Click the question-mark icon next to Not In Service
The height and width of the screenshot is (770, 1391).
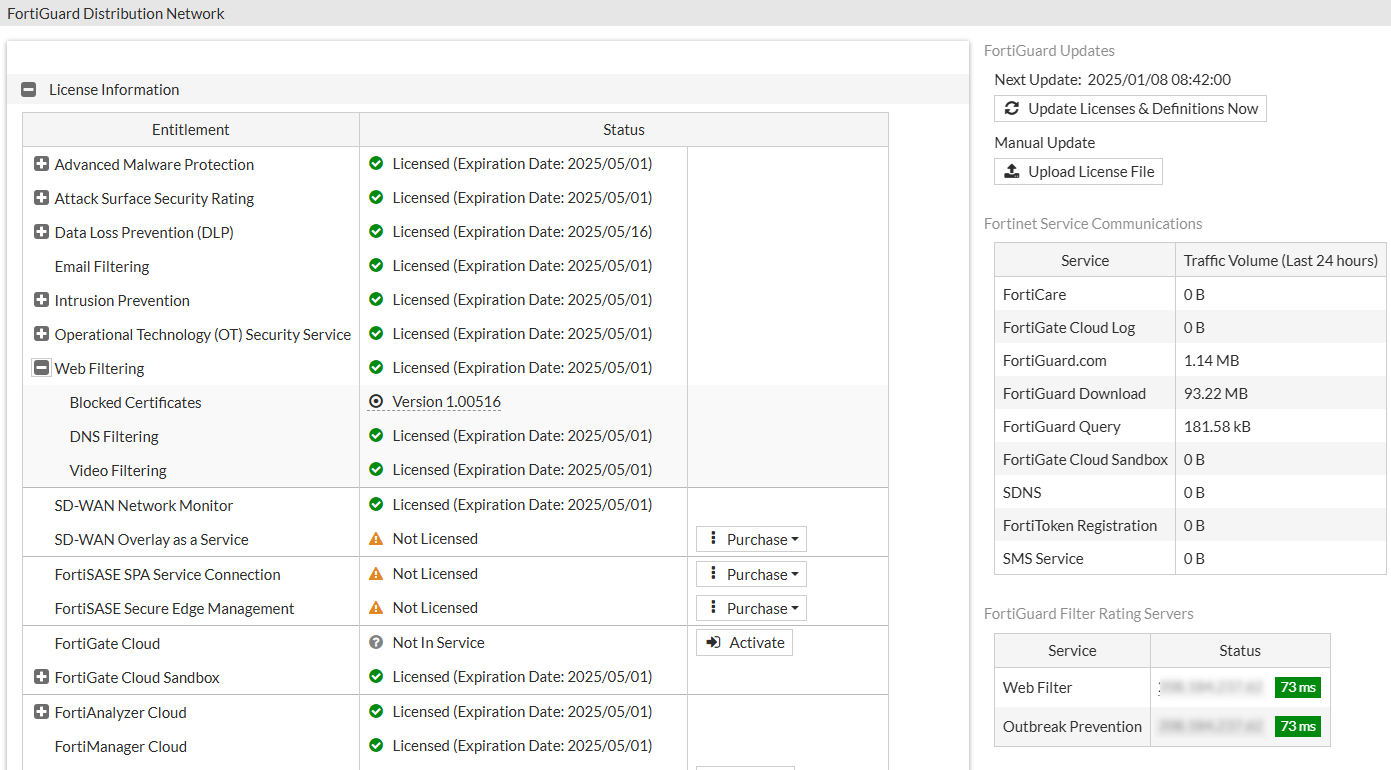tap(375, 642)
